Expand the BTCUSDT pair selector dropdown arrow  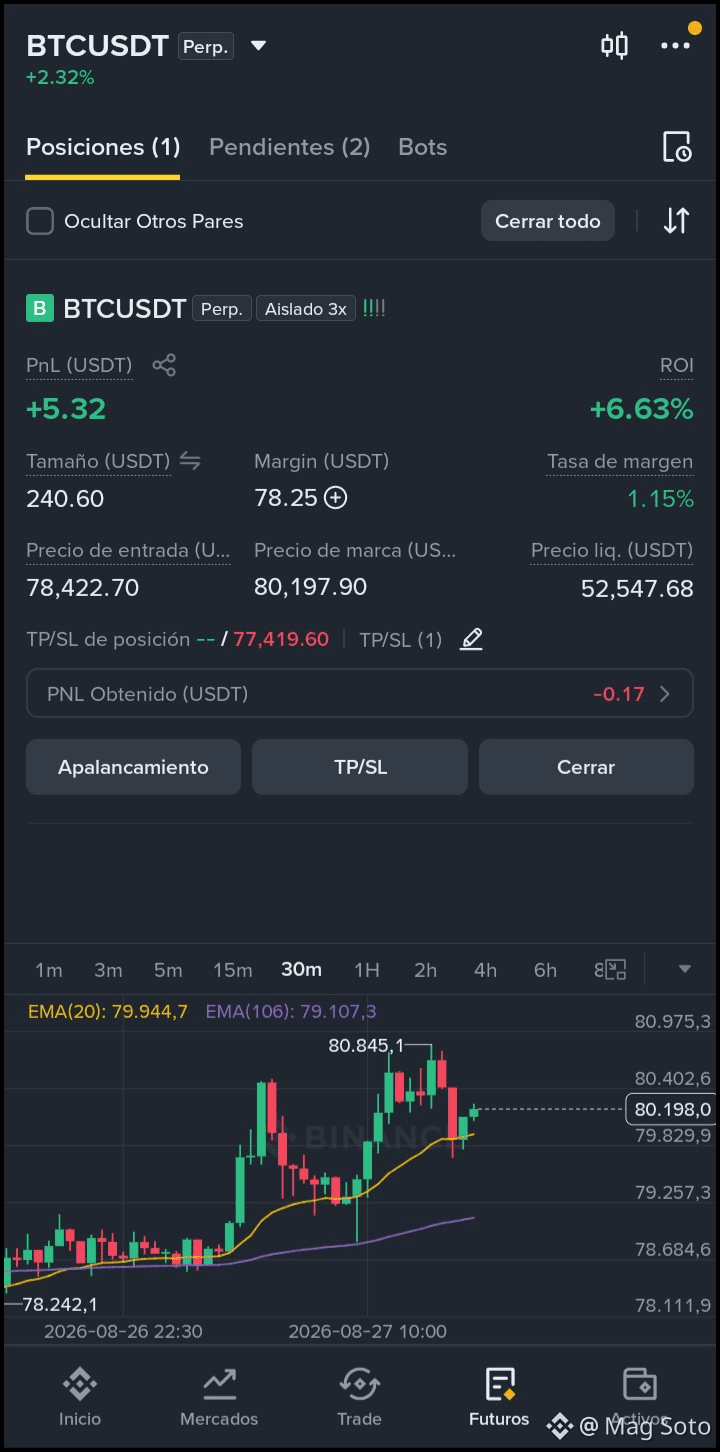click(x=258, y=45)
